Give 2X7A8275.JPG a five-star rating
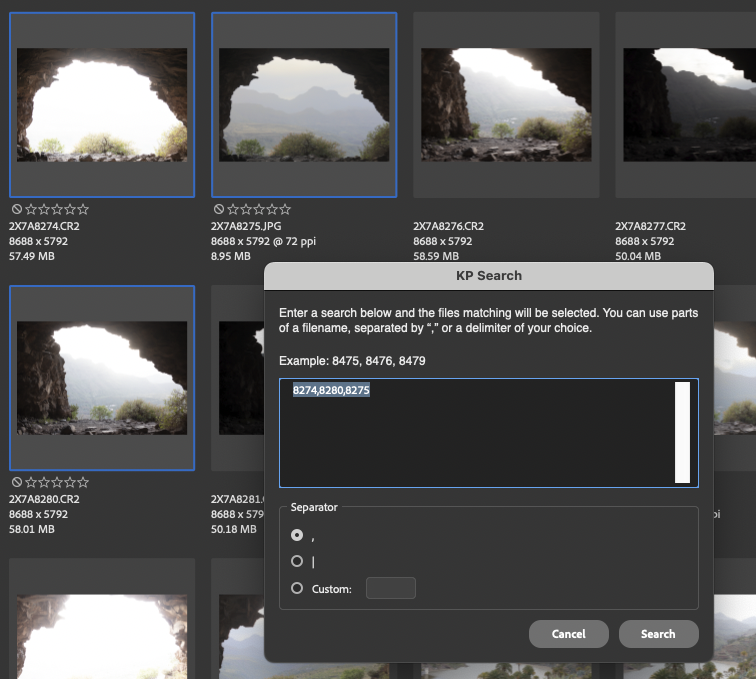Viewport: 756px width, 679px height. (285, 209)
